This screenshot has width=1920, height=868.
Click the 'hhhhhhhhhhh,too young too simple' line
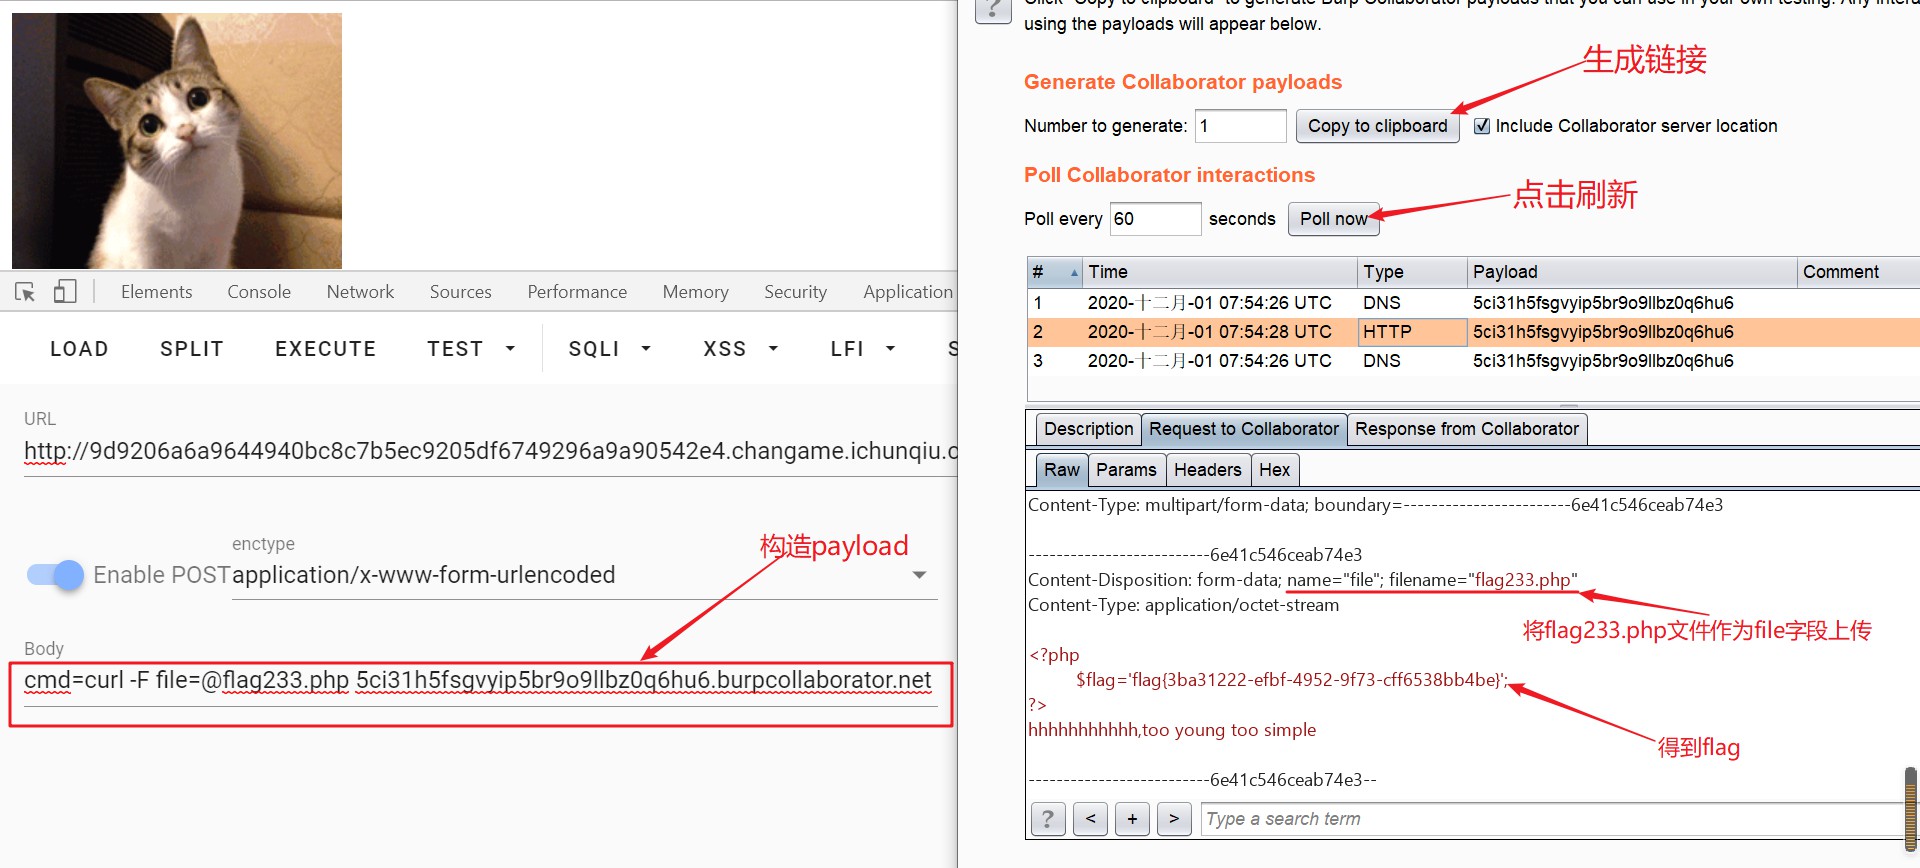[1172, 730]
